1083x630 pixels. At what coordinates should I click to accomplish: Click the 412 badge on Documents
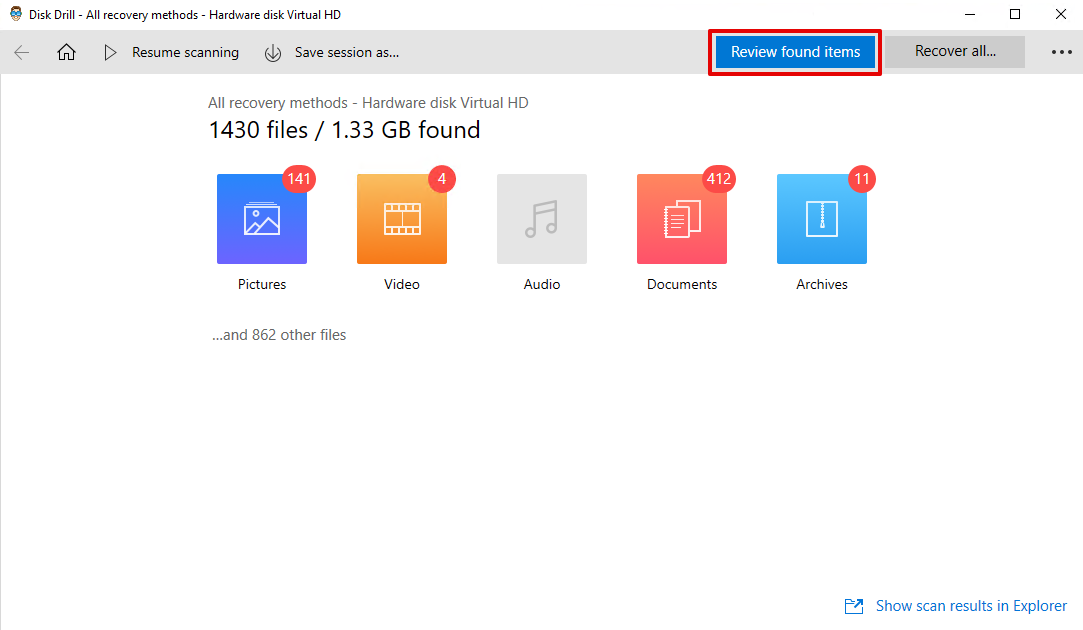[719, 180]
